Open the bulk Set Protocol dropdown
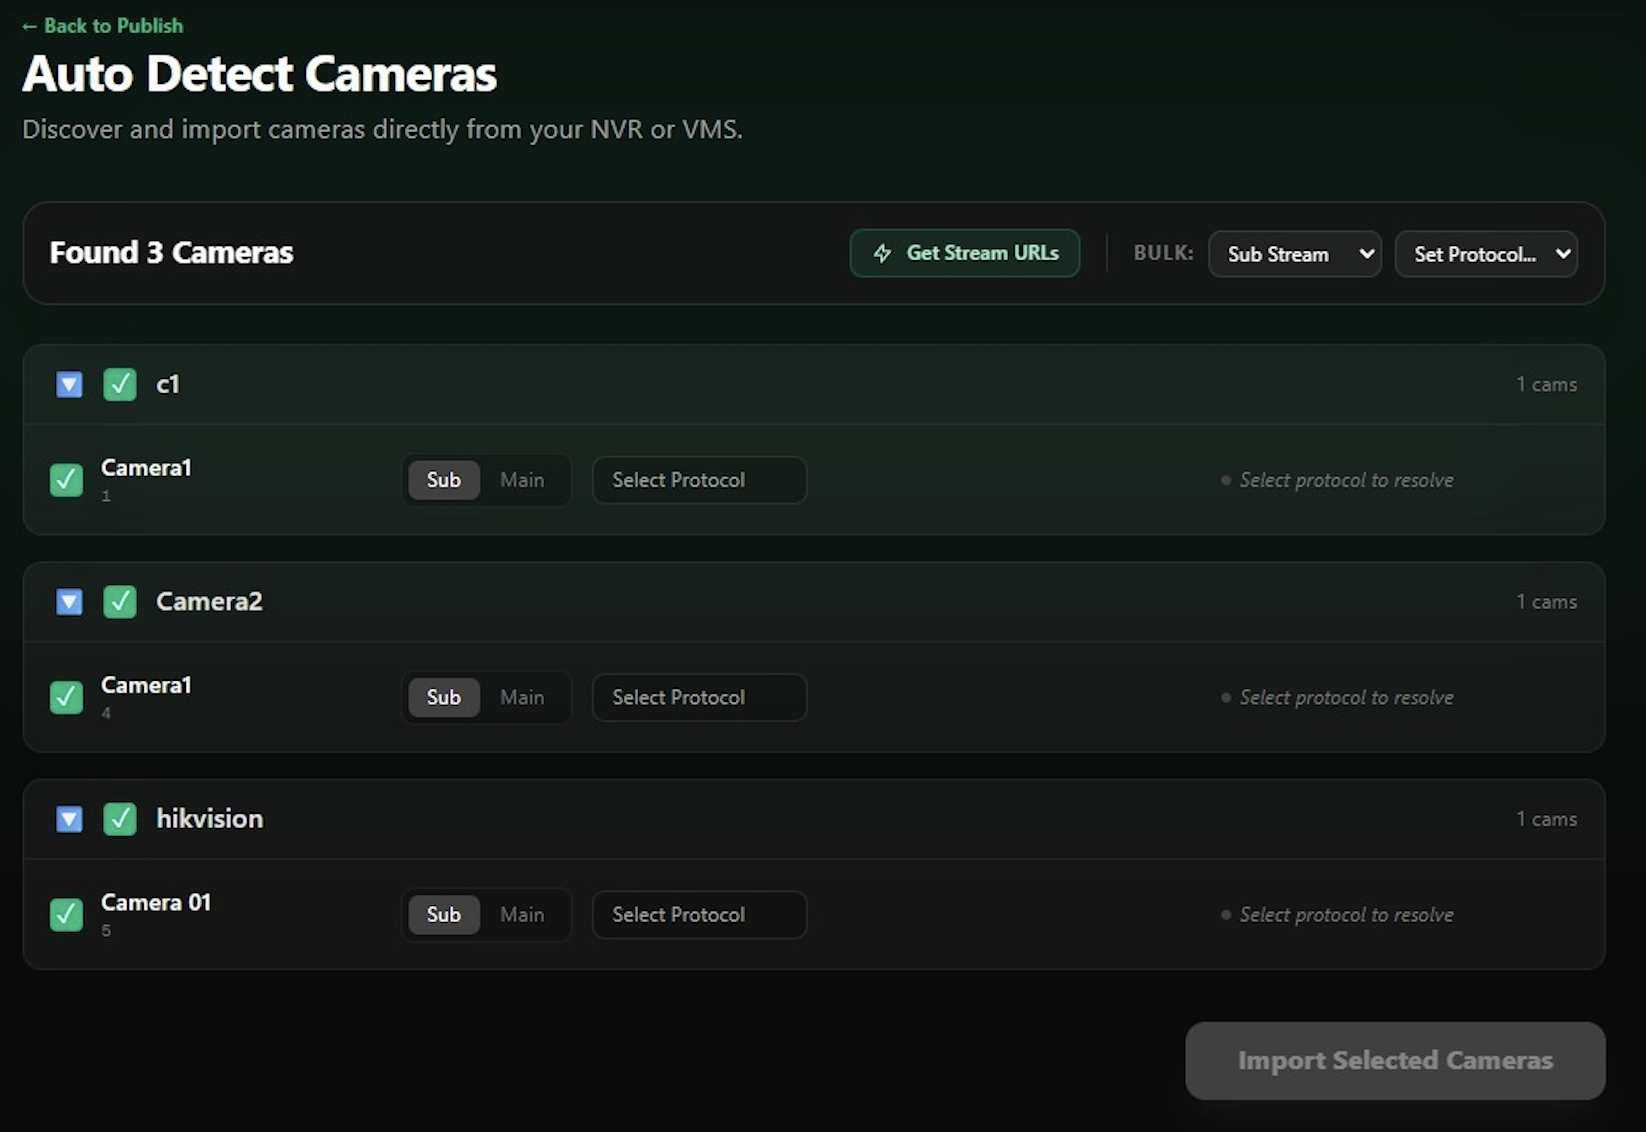Image resolution: width=1646 pixels, height=1132 pixels. [1486, 253]
